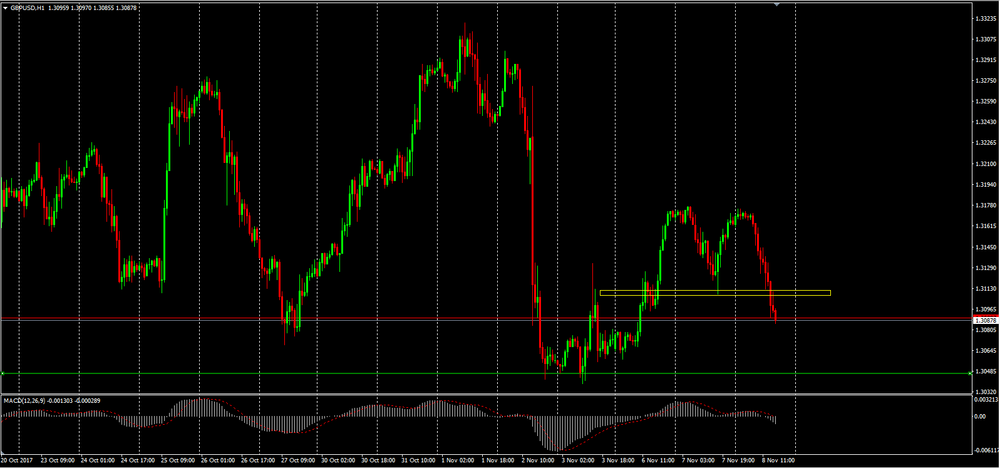Viewport: 1000px width, 468px height.
Task: Click the -0.006117 MACD scale value
Action: tap(985, 450)
